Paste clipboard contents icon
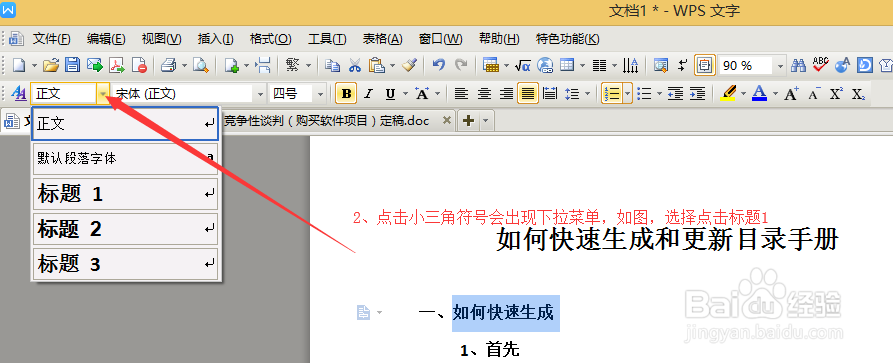Viewport: 893px width, 363px height. pyautogui.click(x=377, y=66)
